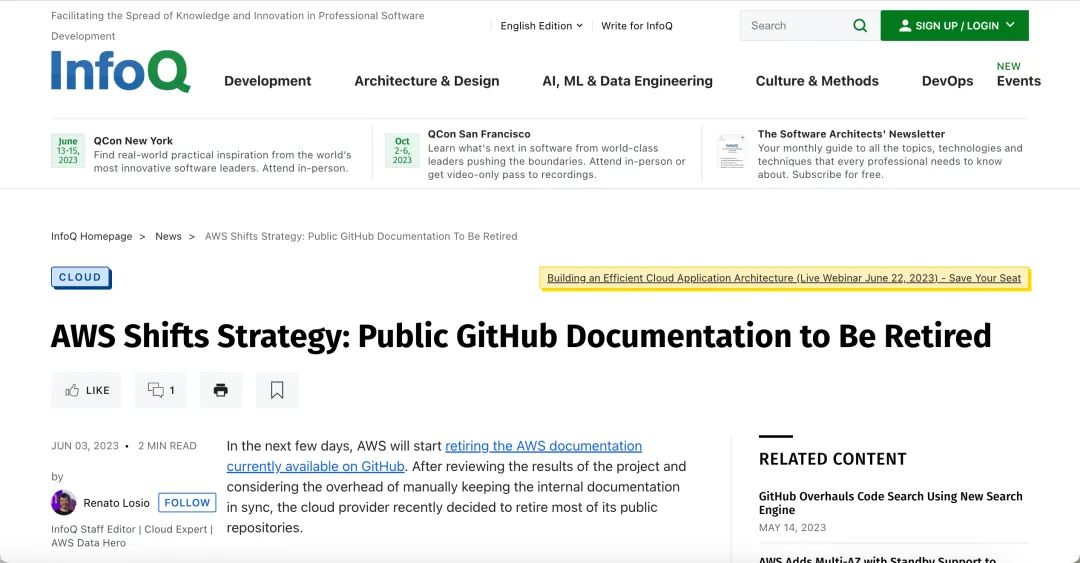Click the article headline text
Image resolution: width=1080 pixels, height=563 pixels.
click(x=521, y=336)
